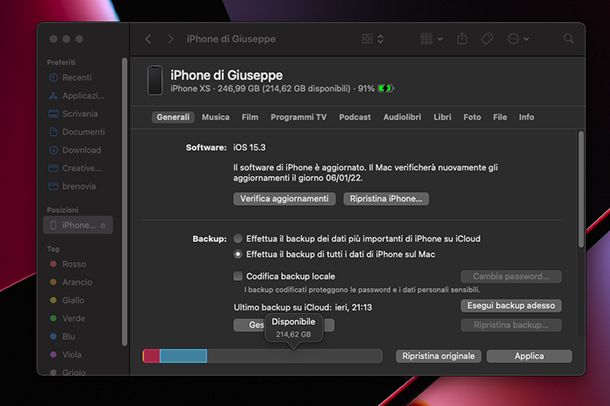Click Ripristina originale button

pyautogui.click(x=438, y=356)
